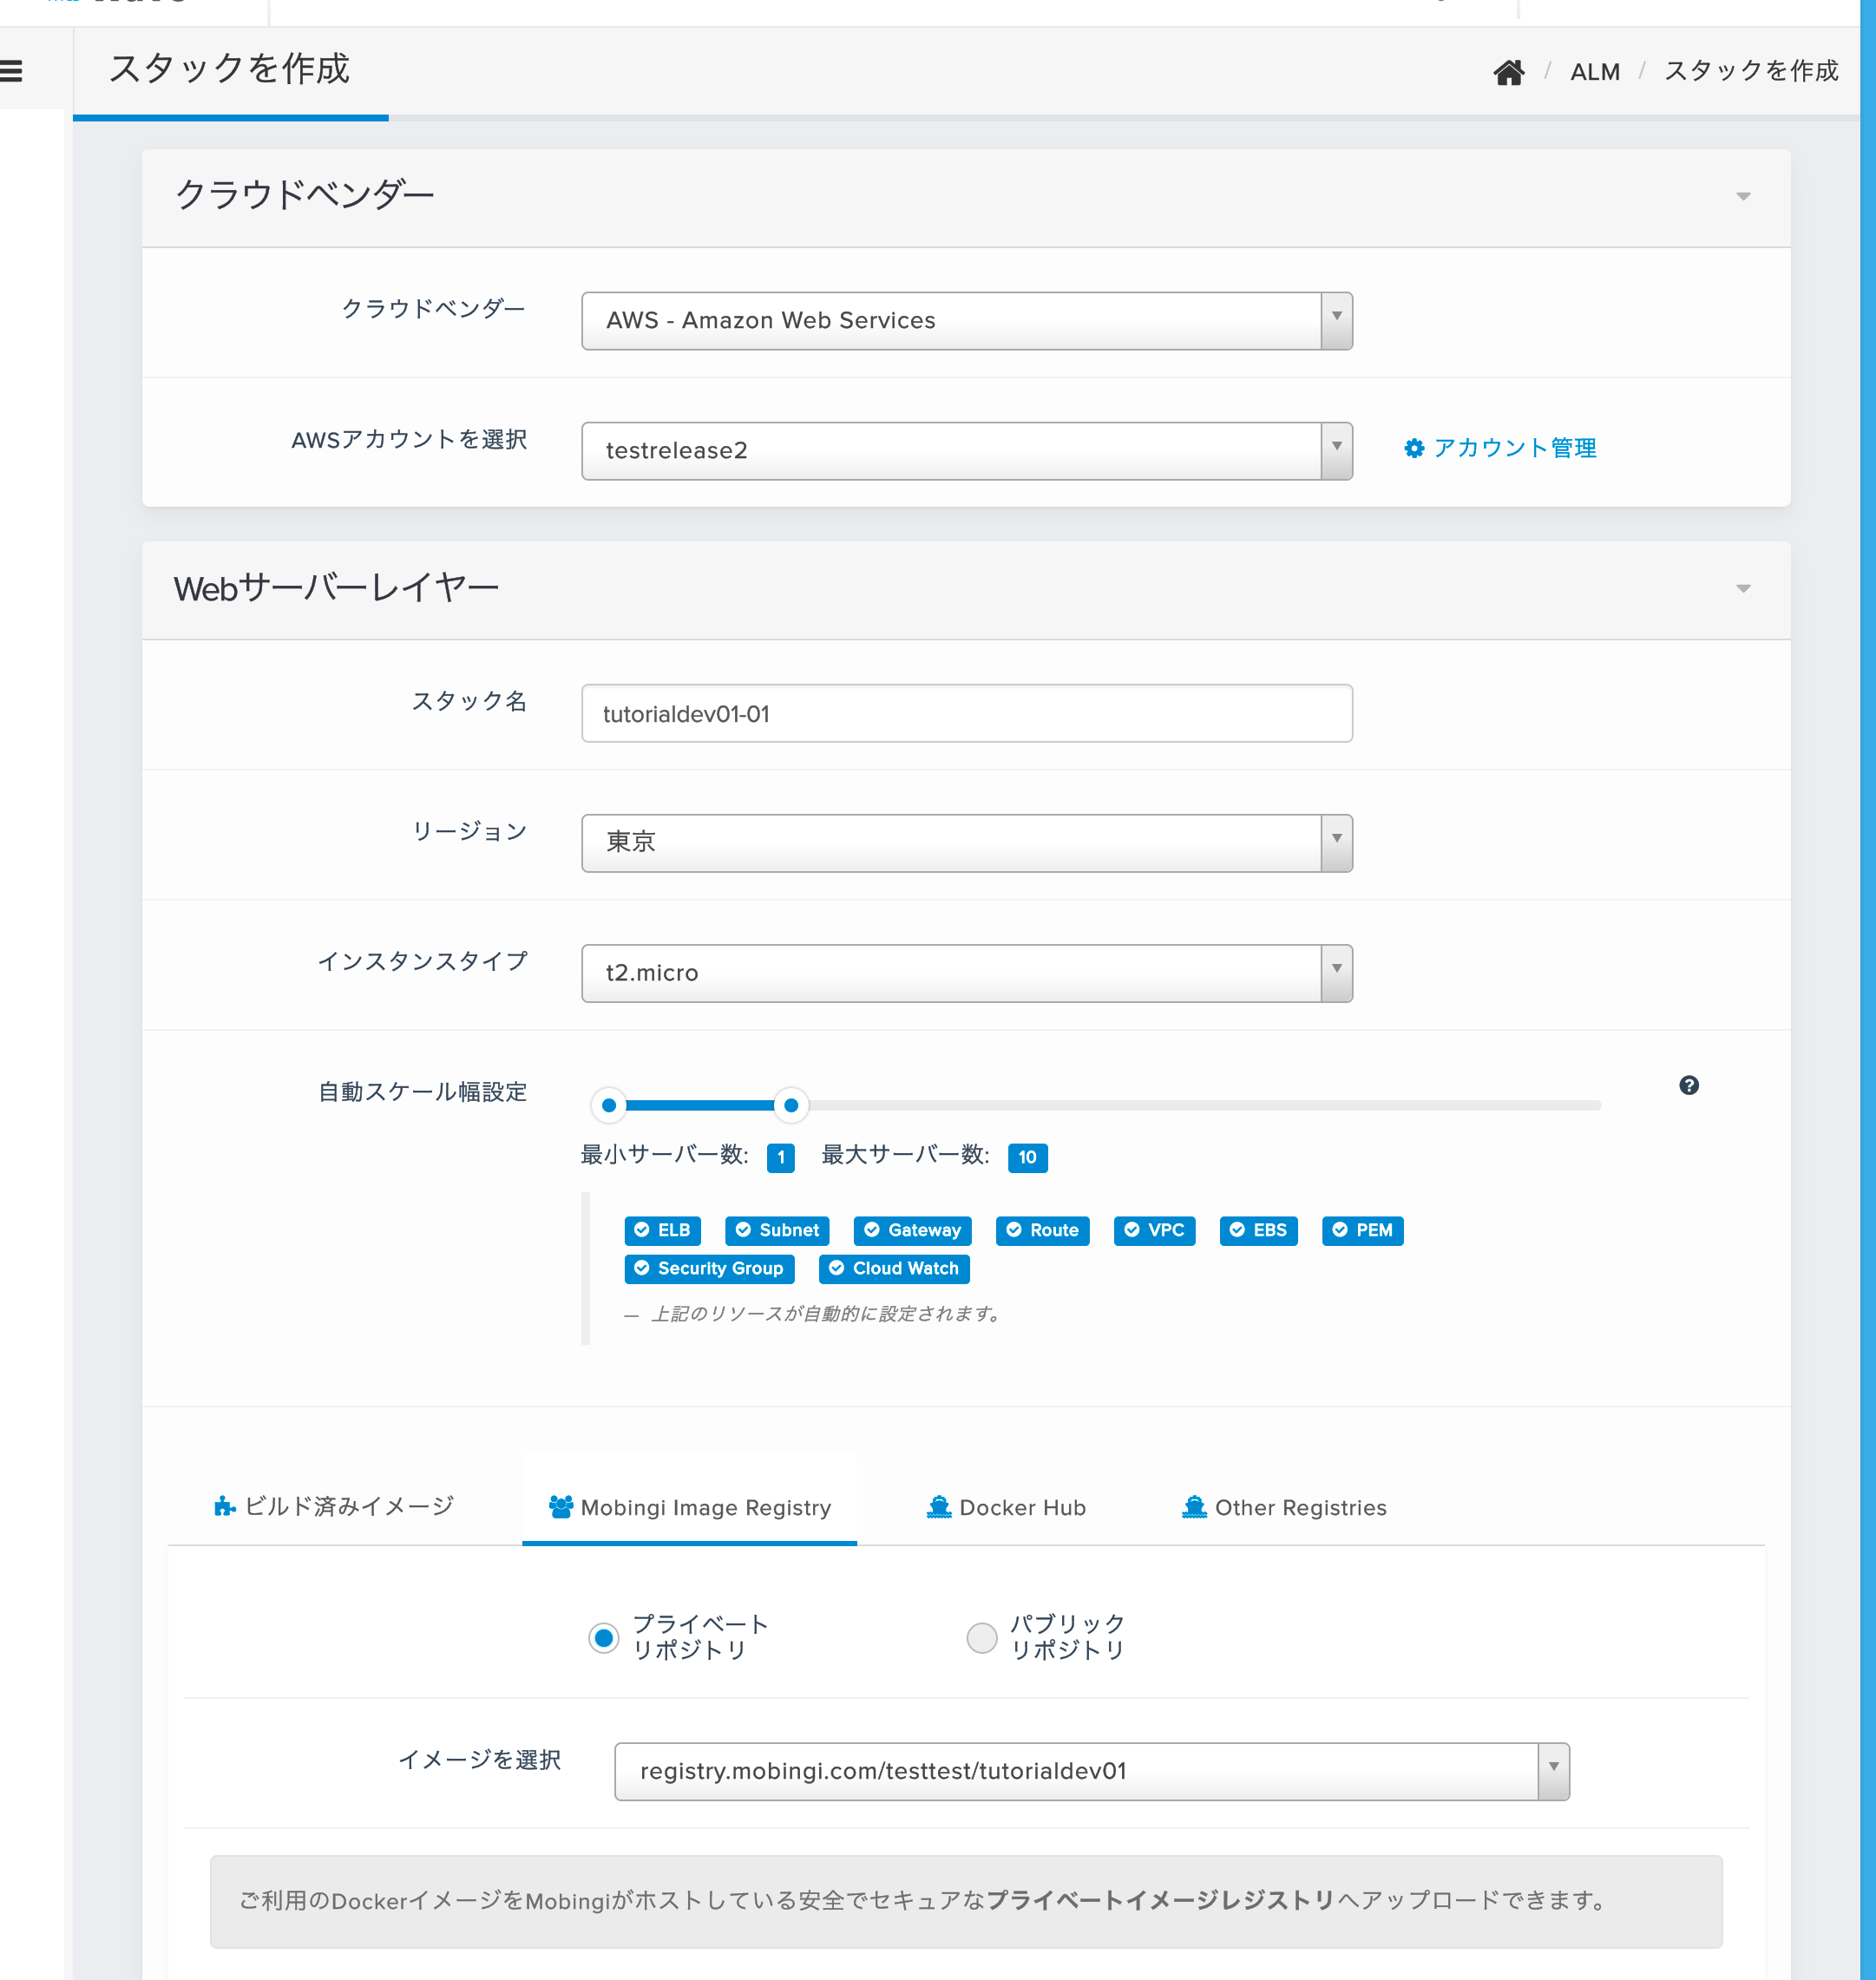
Task: Click the Security Group badge
Action: pyautogui.click(x=709, y=1268)
